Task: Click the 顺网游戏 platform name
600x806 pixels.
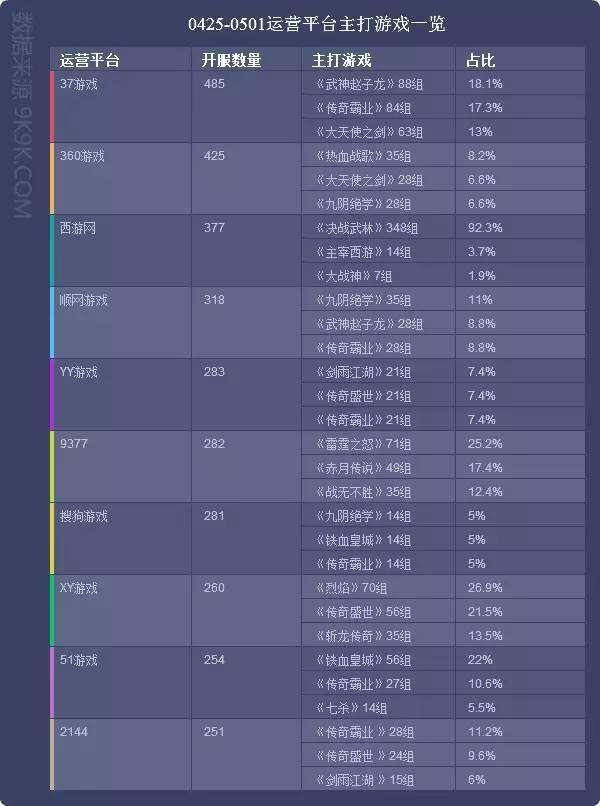Action: click(84, 300)
